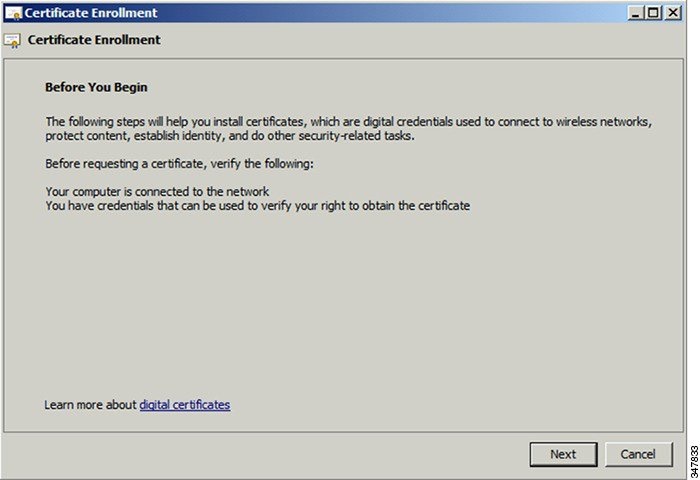Click the 'Learn more about' text
The width and height of the screenshot is (700, 480).
(x=90, y=405)
